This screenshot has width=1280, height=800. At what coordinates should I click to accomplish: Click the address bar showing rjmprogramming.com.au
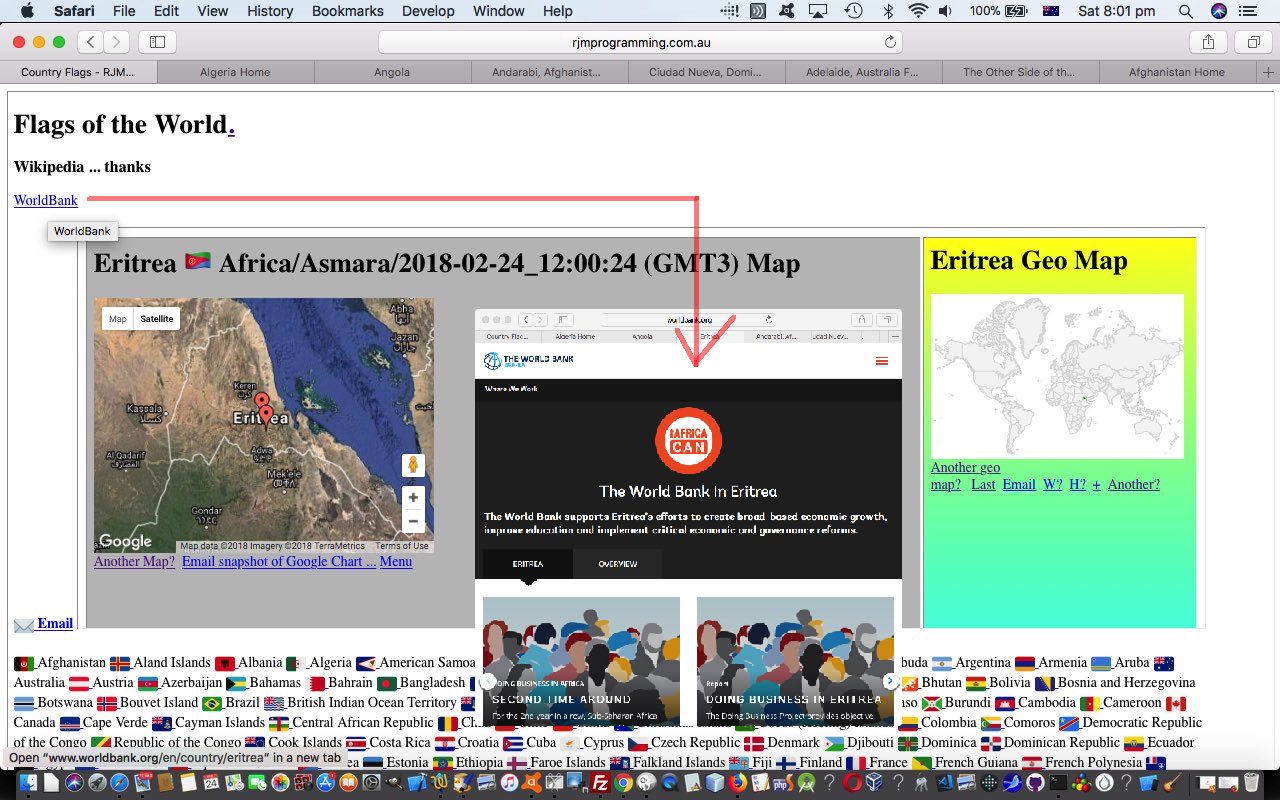point(640,42)
